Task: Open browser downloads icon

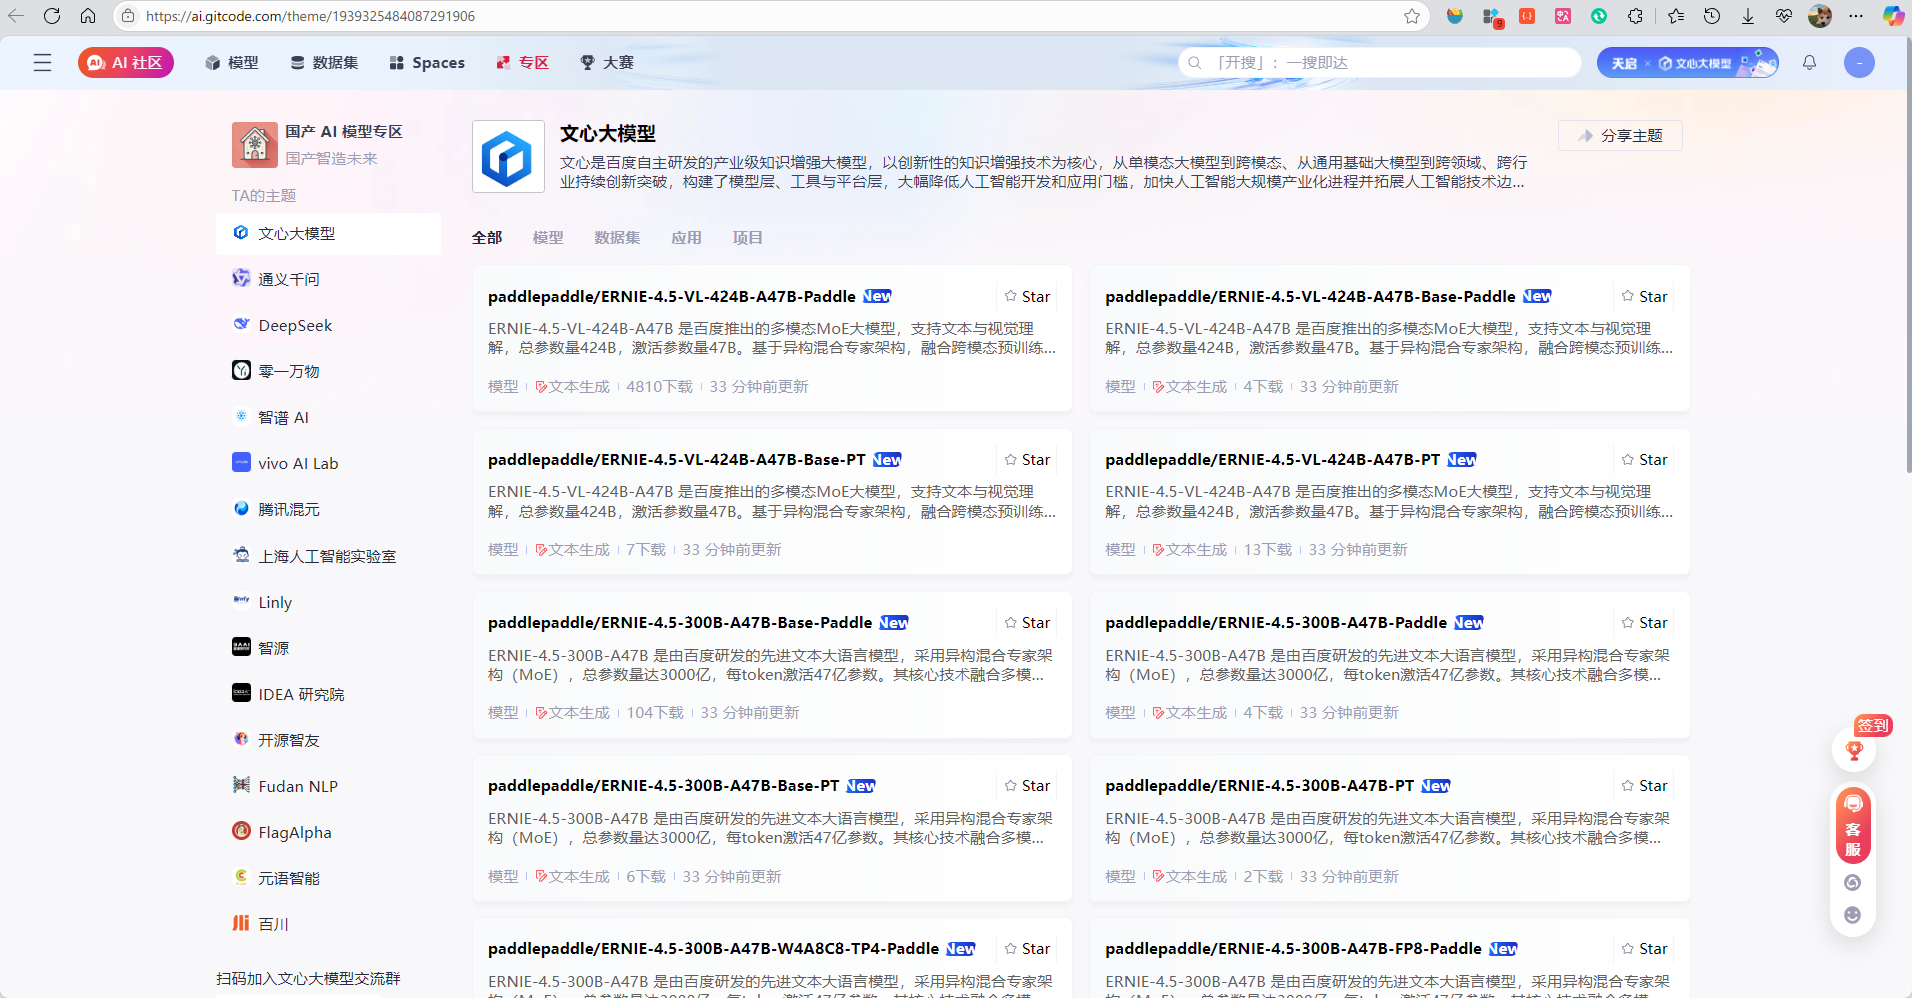Action: [x=1748, y=16]
